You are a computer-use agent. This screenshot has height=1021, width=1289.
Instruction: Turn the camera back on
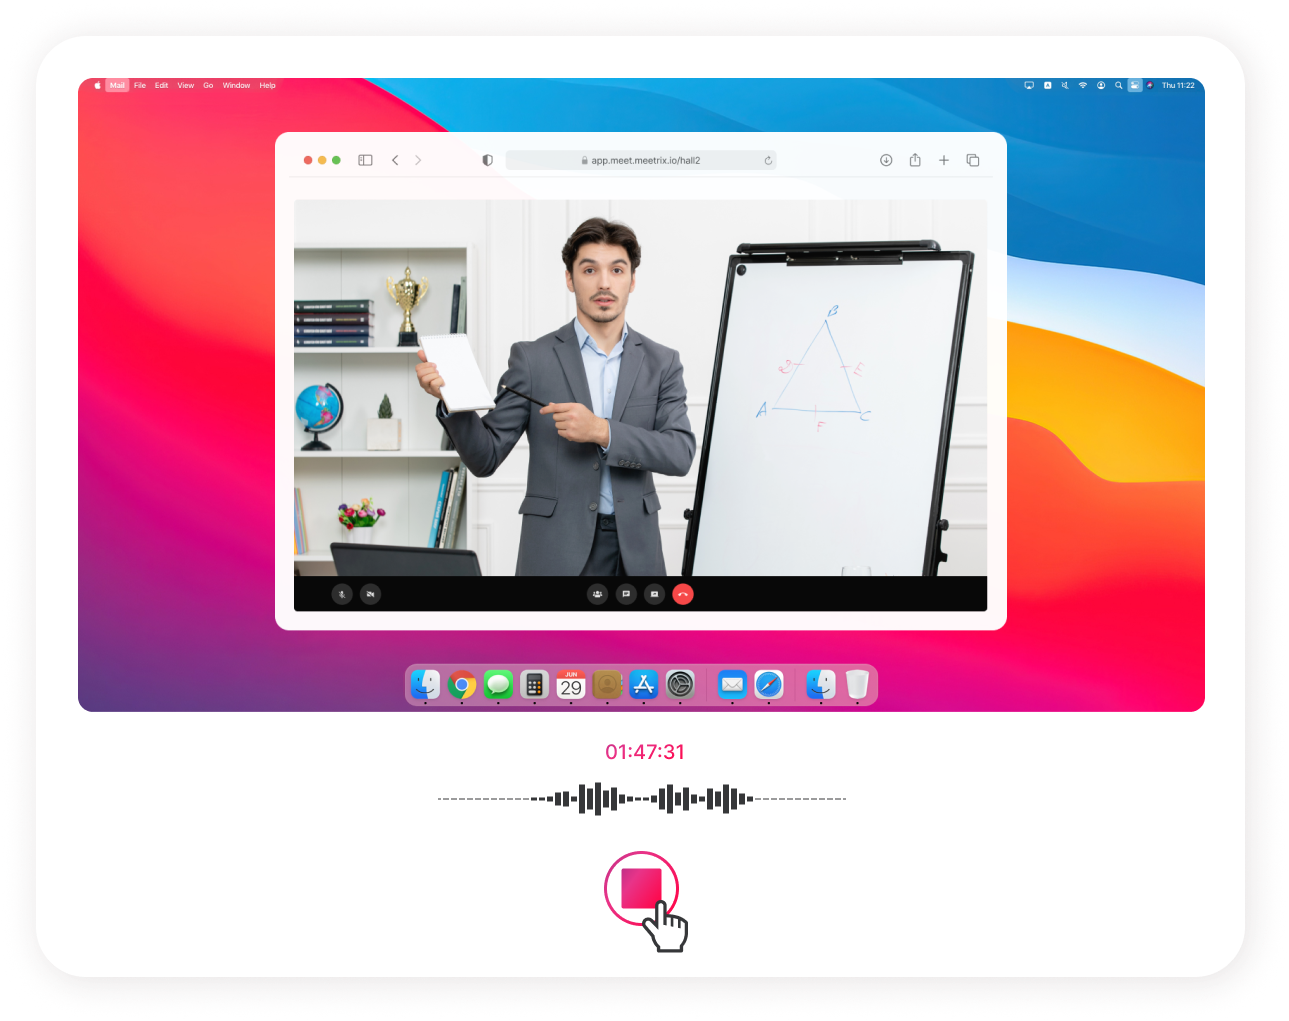point(370,593)
